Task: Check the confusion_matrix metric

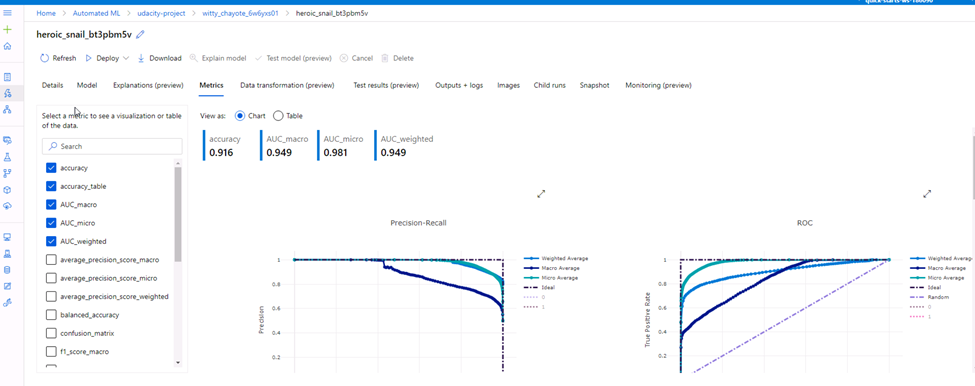Action: coord(51,333)
